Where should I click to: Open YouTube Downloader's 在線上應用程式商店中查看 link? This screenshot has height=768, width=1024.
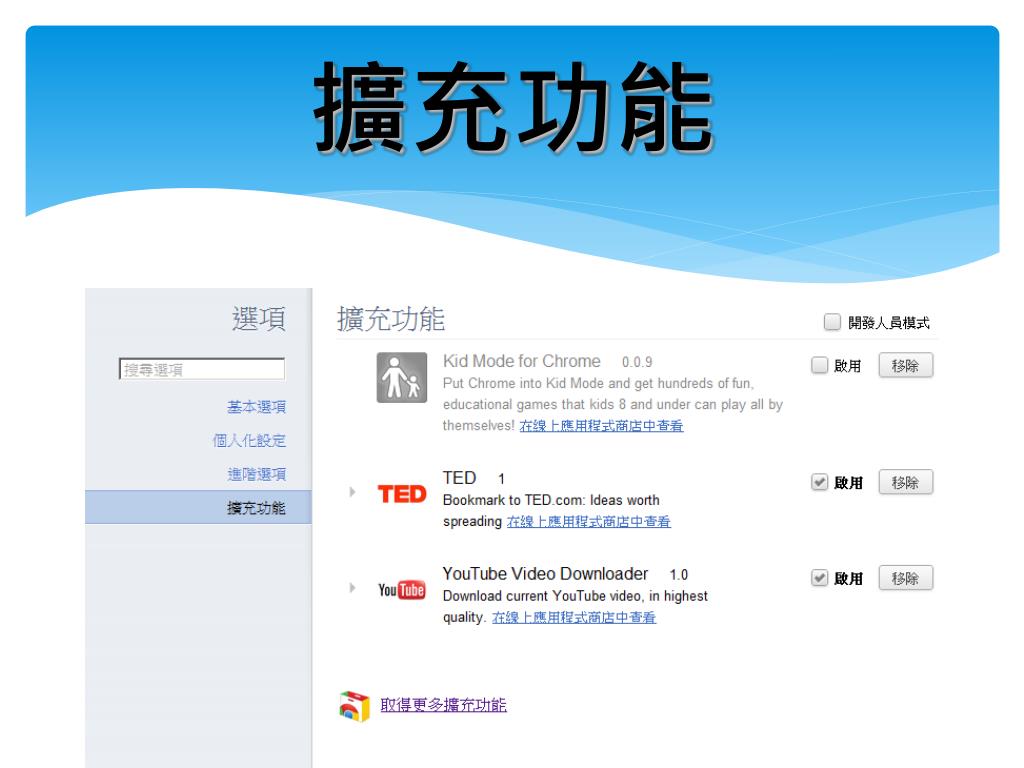point(573,617)
